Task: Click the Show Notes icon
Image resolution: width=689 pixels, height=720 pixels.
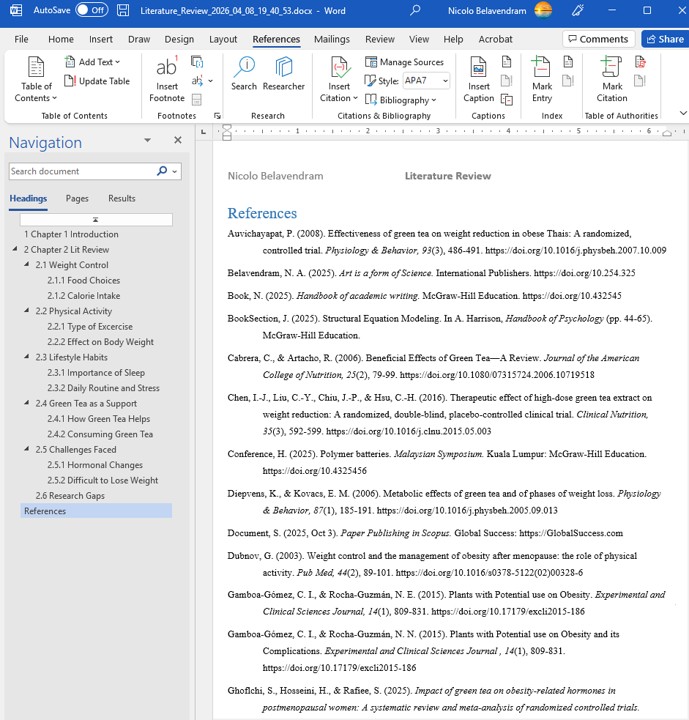Action: pos(197,99)
